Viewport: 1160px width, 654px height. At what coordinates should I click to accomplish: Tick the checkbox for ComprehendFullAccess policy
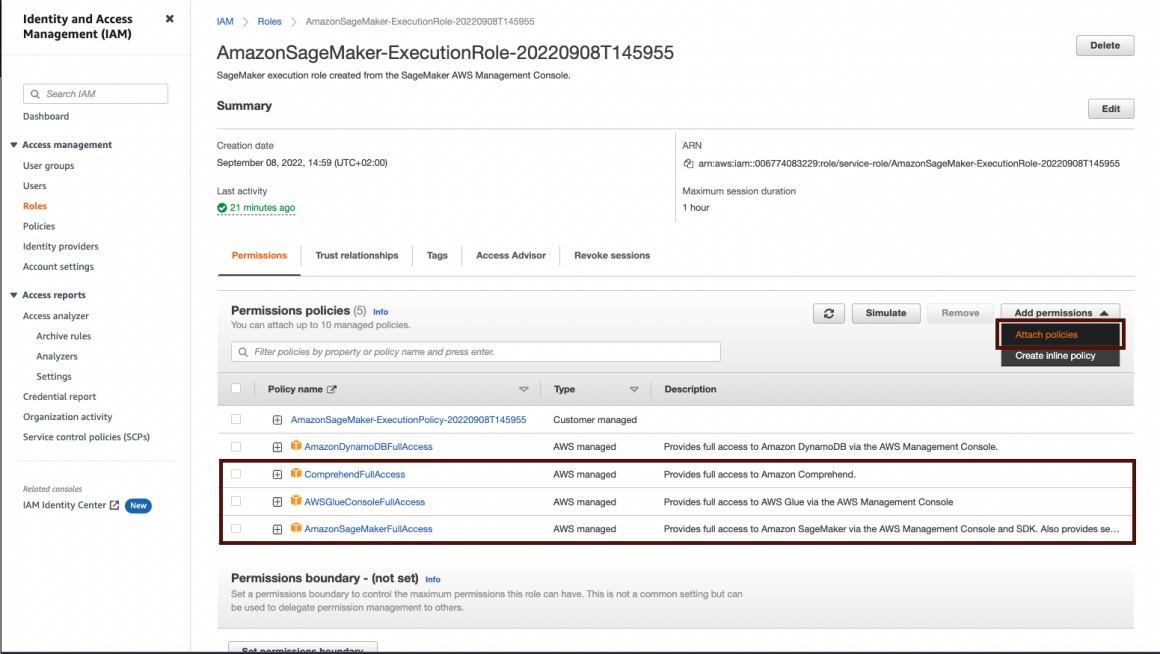(236, 474)
